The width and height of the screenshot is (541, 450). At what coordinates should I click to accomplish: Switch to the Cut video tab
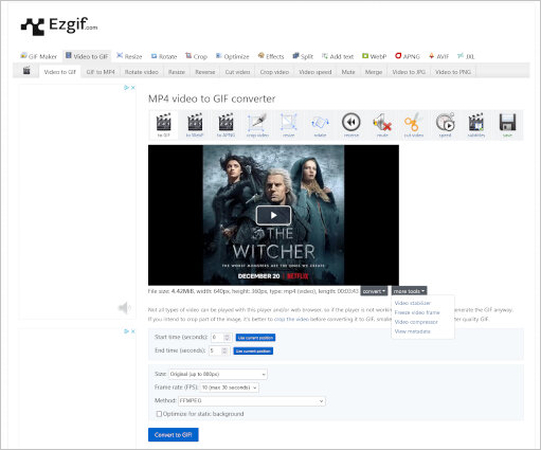[237, 72]
